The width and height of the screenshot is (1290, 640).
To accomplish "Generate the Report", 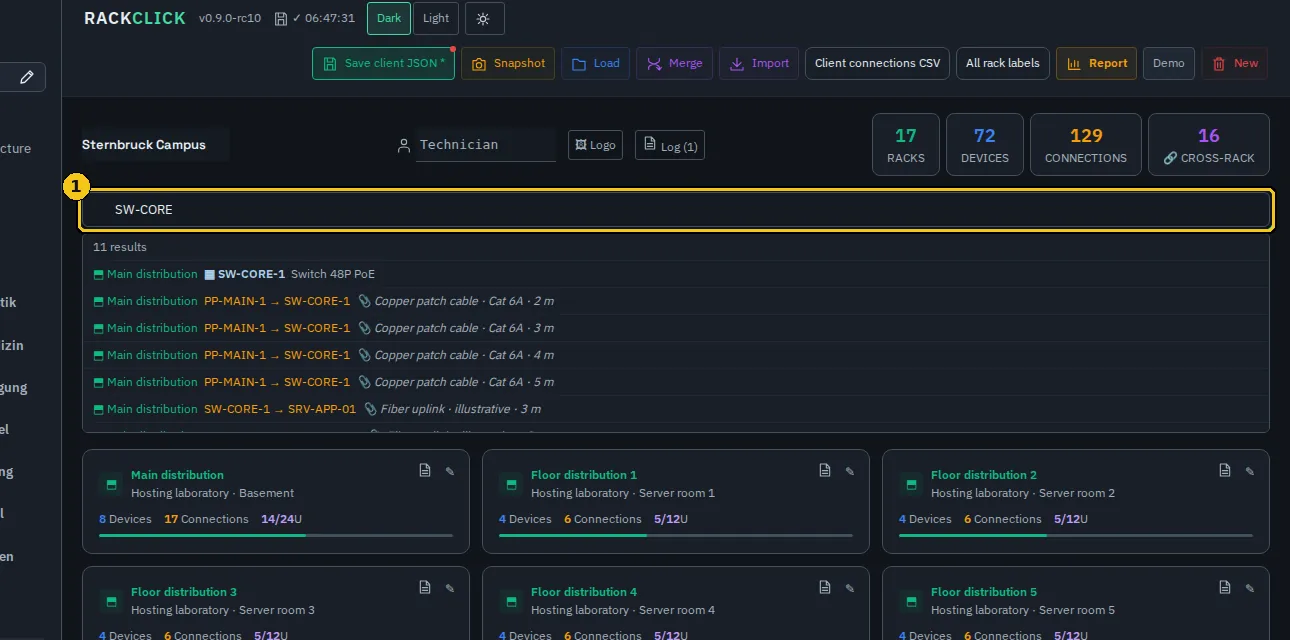I will pyautogui.click(x=1097, y=63).
